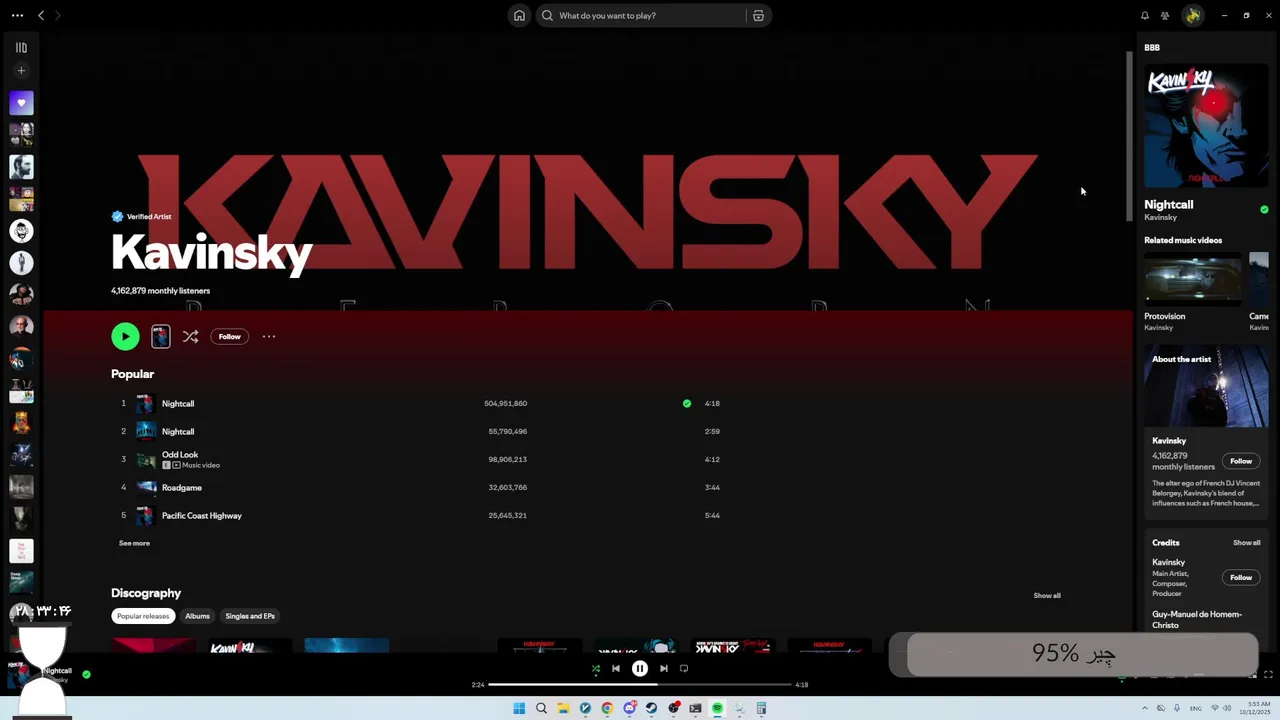Open Windows Start button
Viewport: 1280px width, 720px height.
519,708
